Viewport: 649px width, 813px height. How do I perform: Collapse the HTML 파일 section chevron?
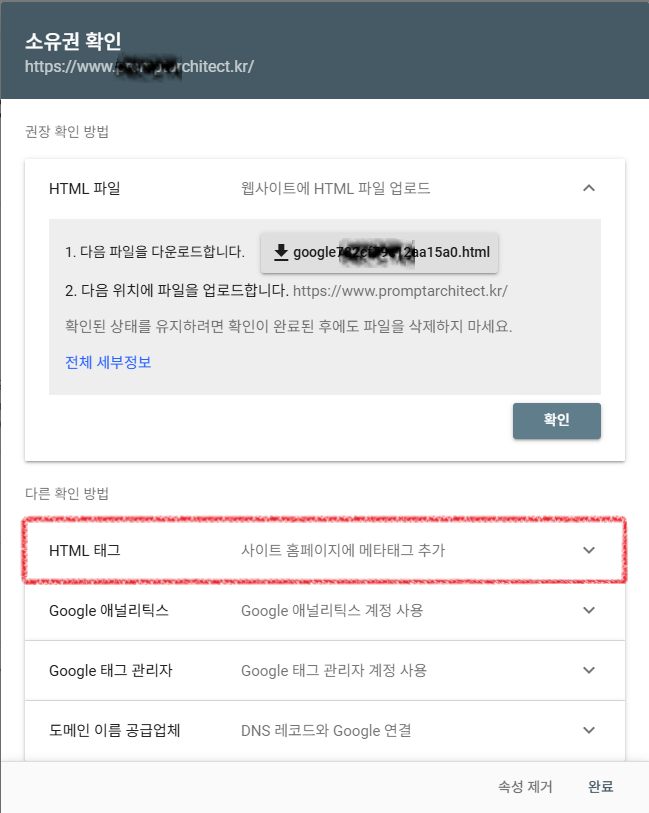[588, 188]
